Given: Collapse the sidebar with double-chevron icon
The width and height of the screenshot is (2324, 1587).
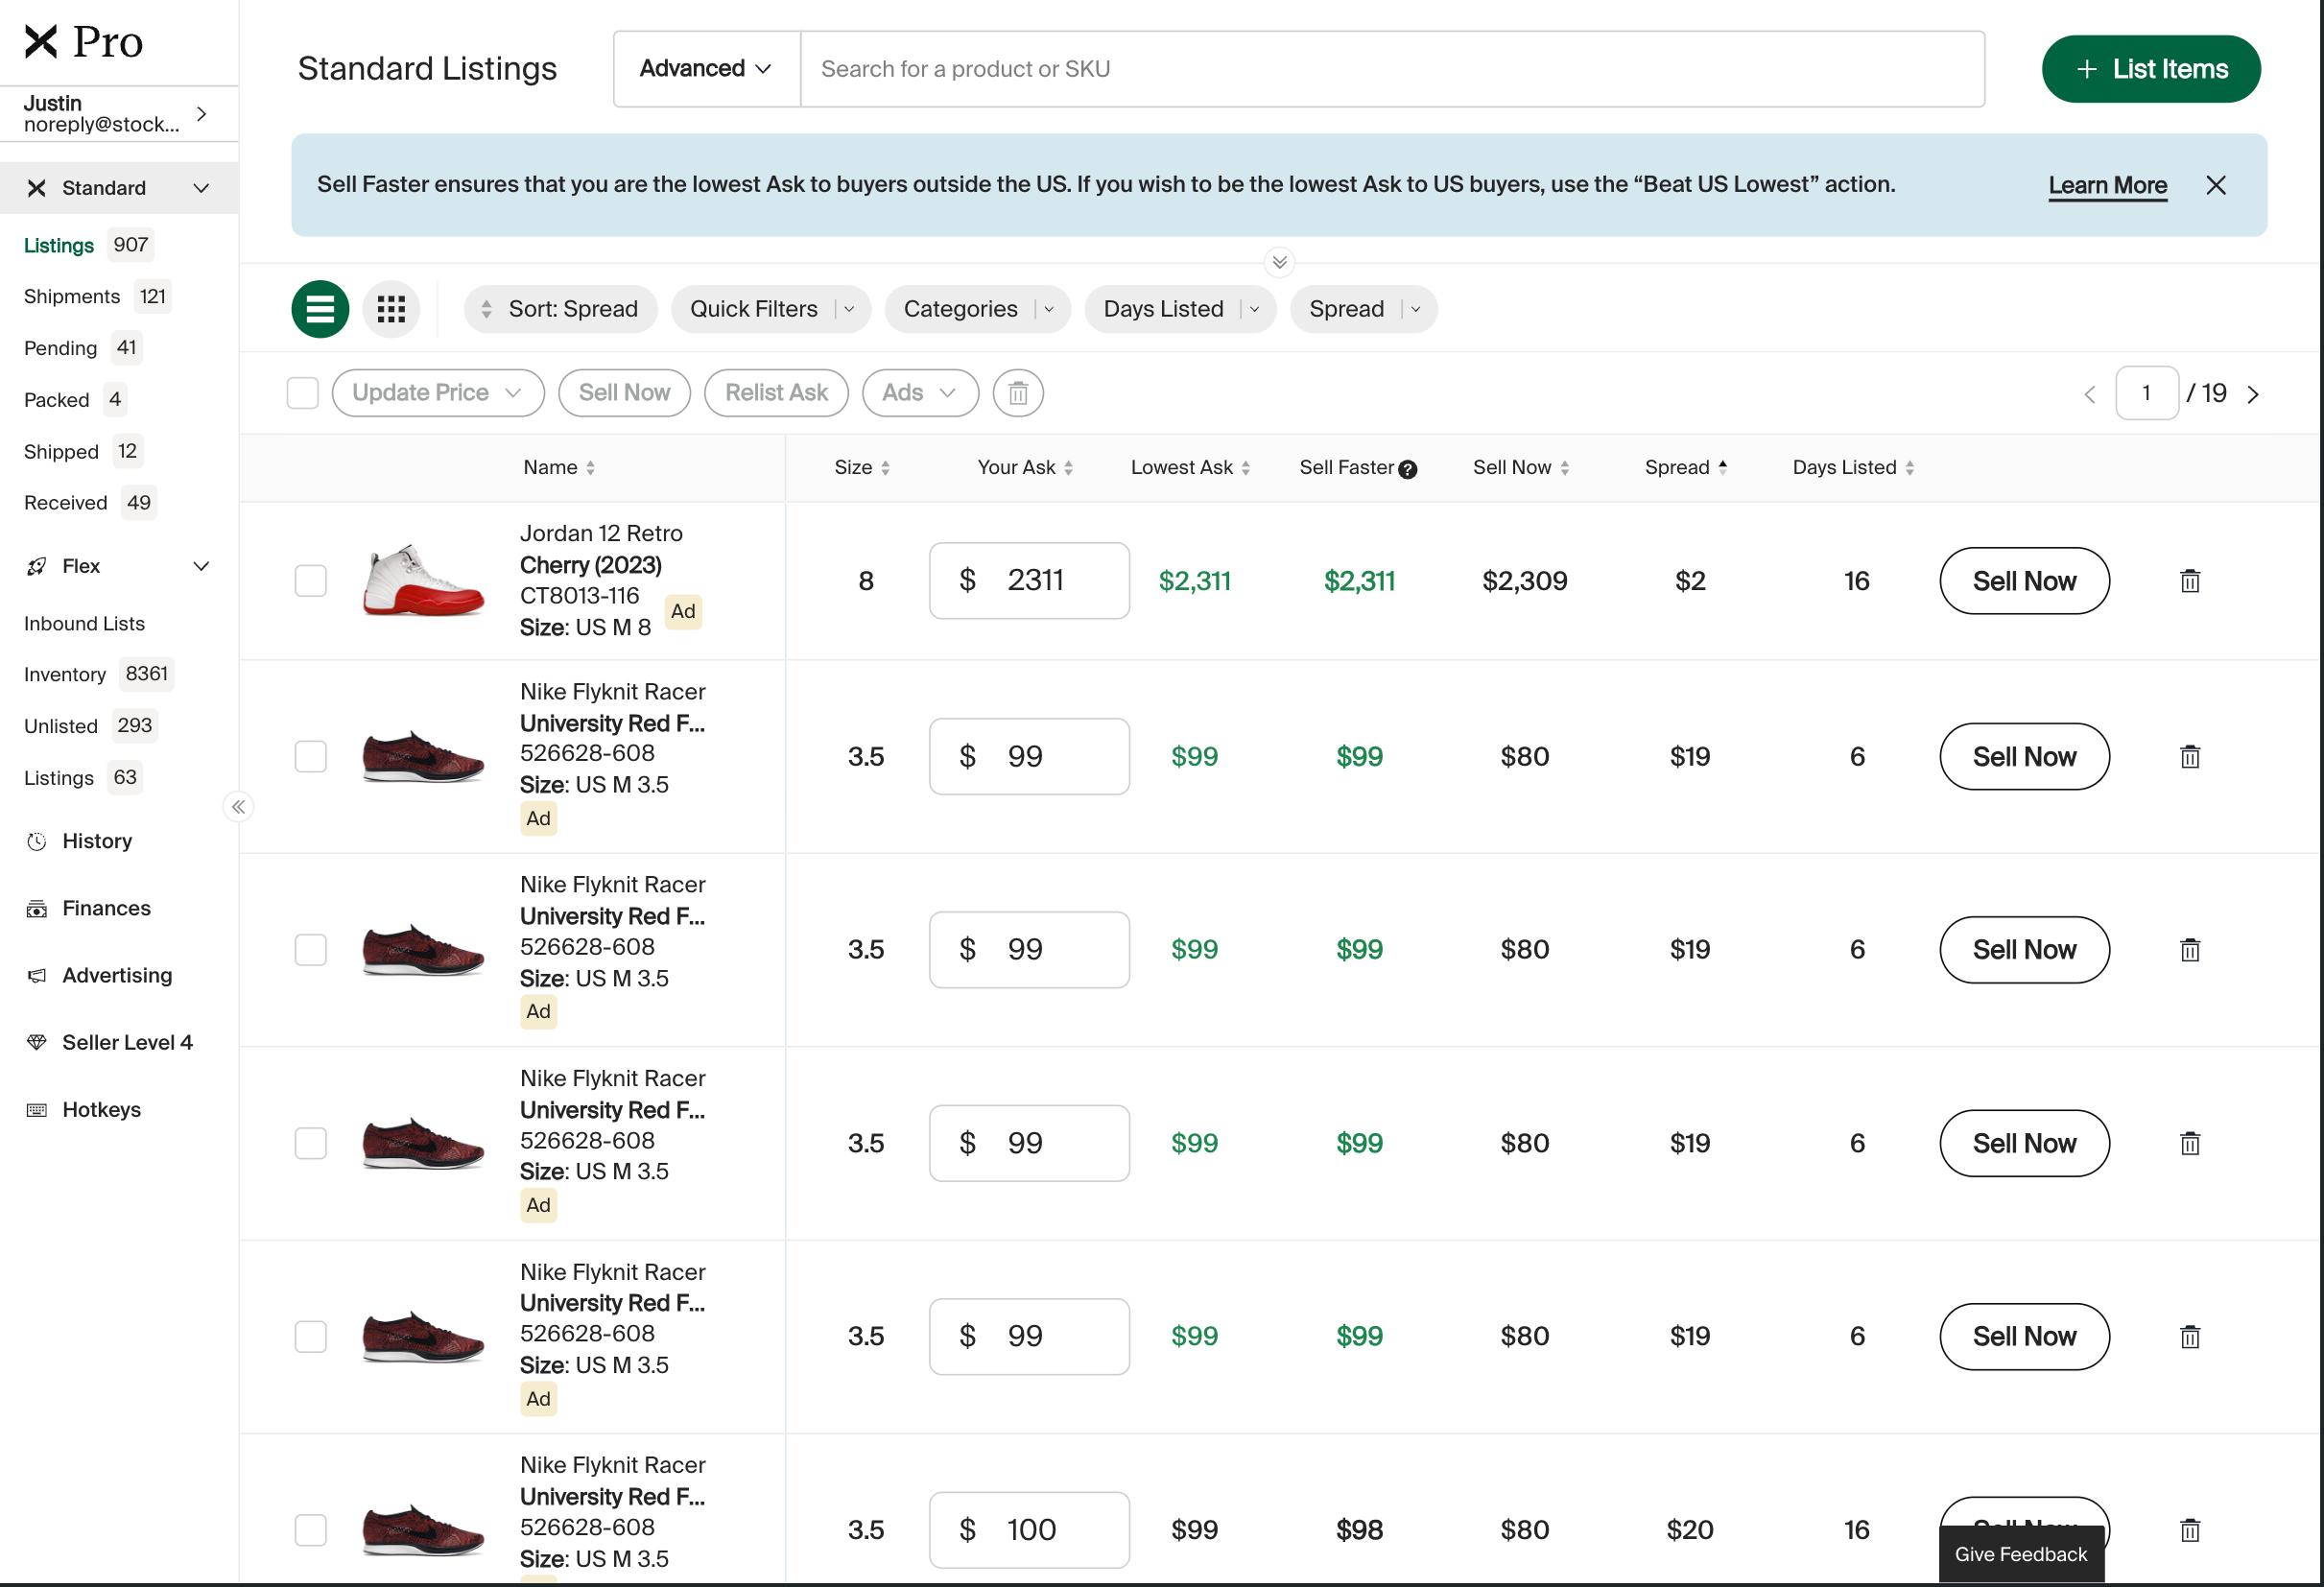Looking at the screenshot, I should point(238,807).
